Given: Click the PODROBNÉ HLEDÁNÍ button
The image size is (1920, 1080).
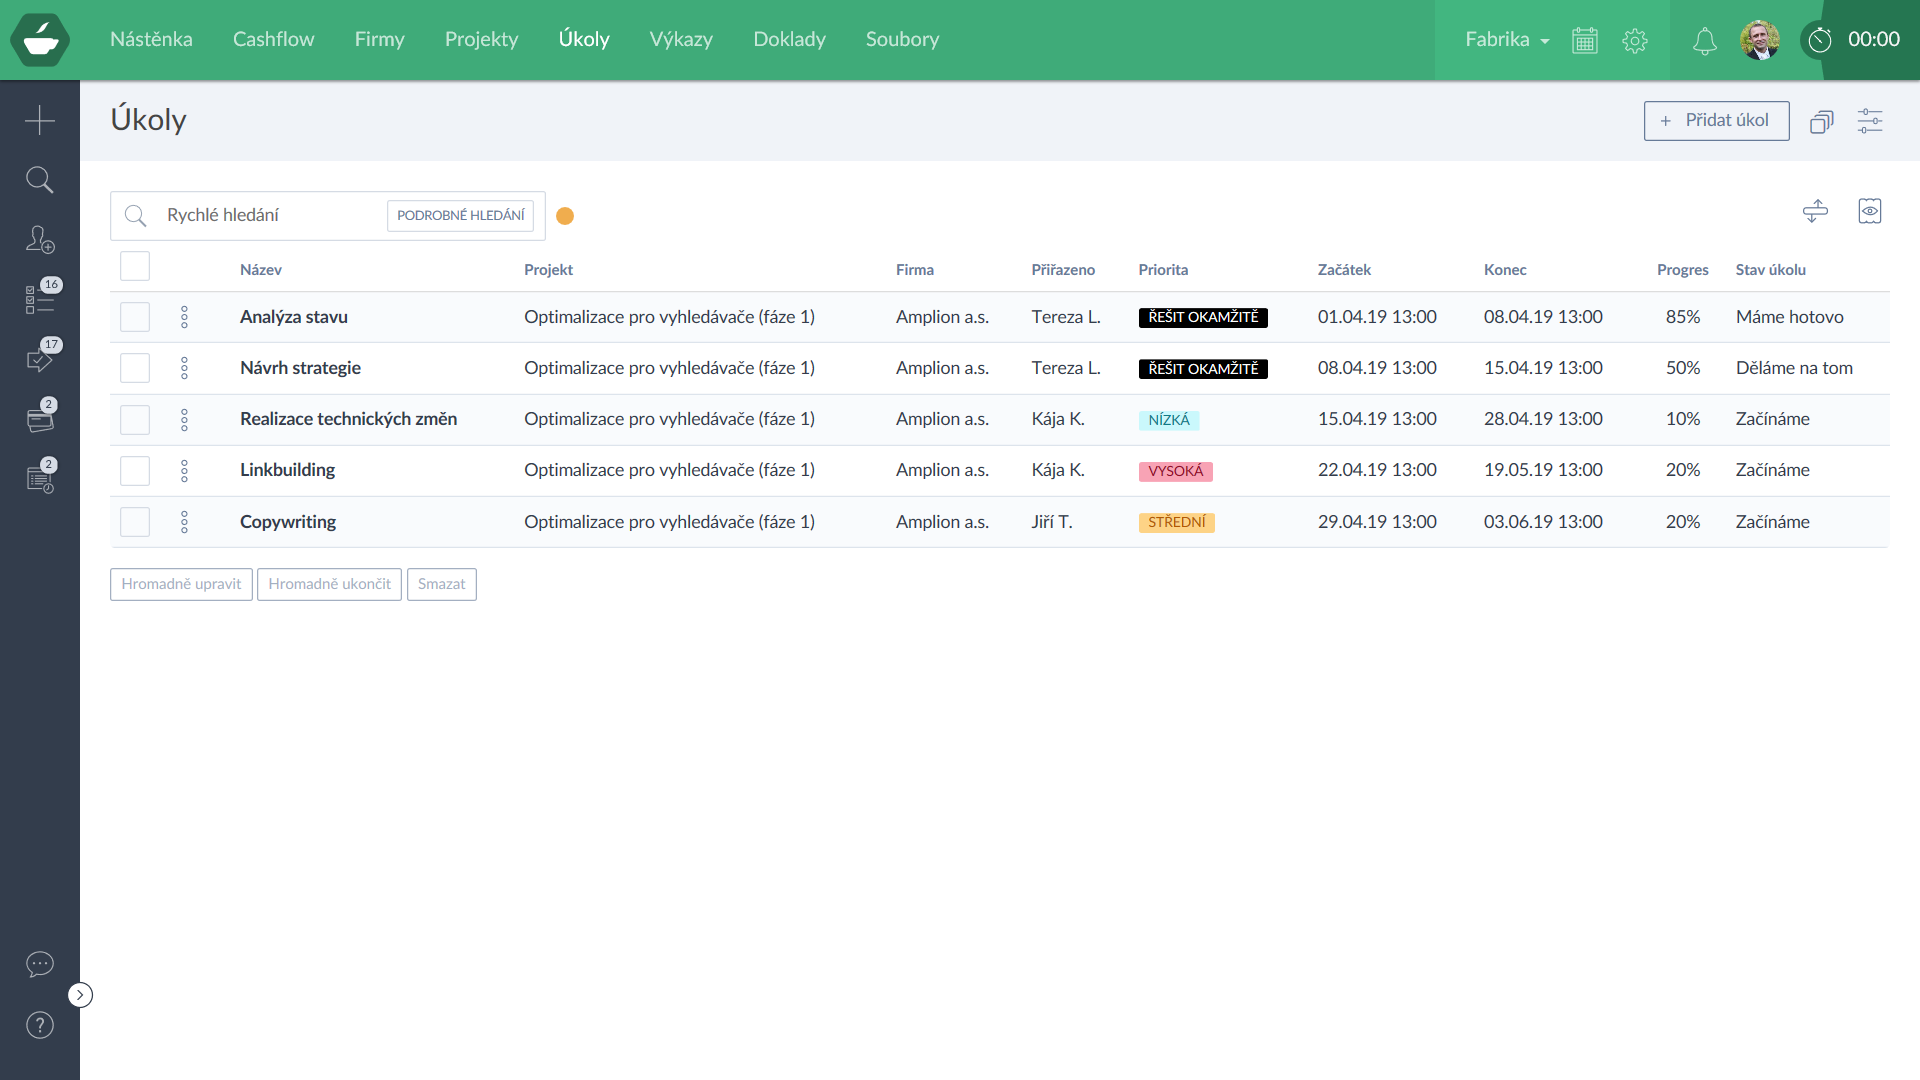Looking at the screenshot, I should 460,216.
